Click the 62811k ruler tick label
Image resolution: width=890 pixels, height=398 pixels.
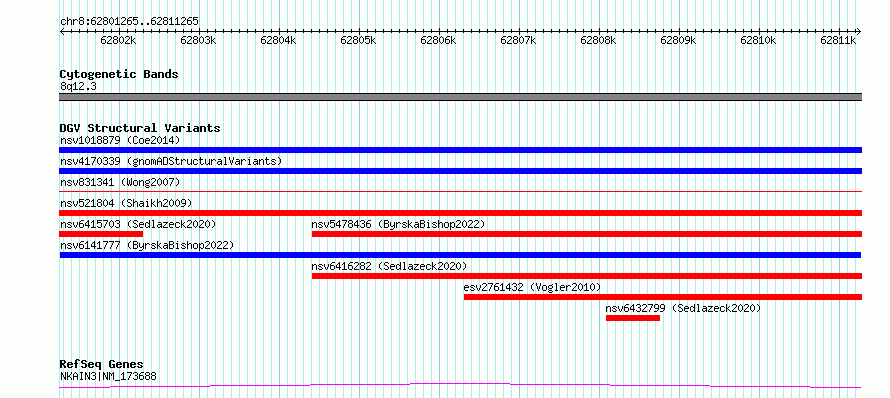pos(838,40)
